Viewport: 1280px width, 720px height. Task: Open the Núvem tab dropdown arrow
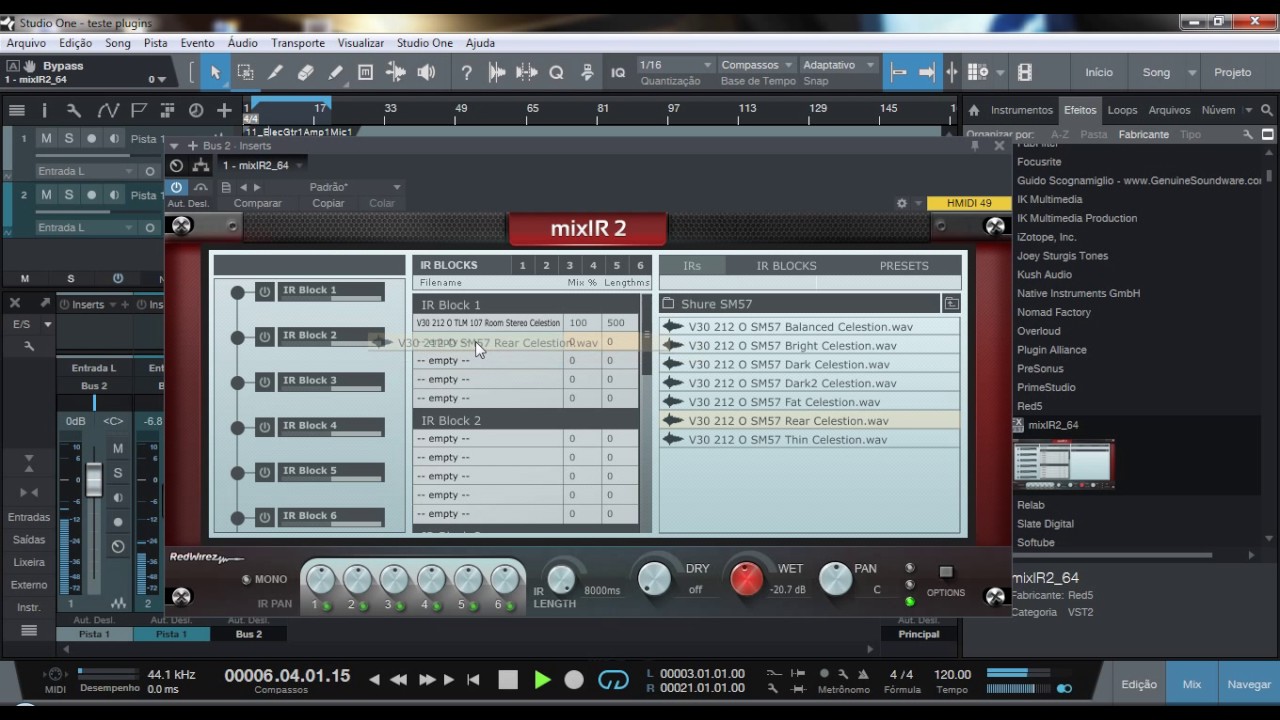pyautogui.click(x=1247, y=110)
